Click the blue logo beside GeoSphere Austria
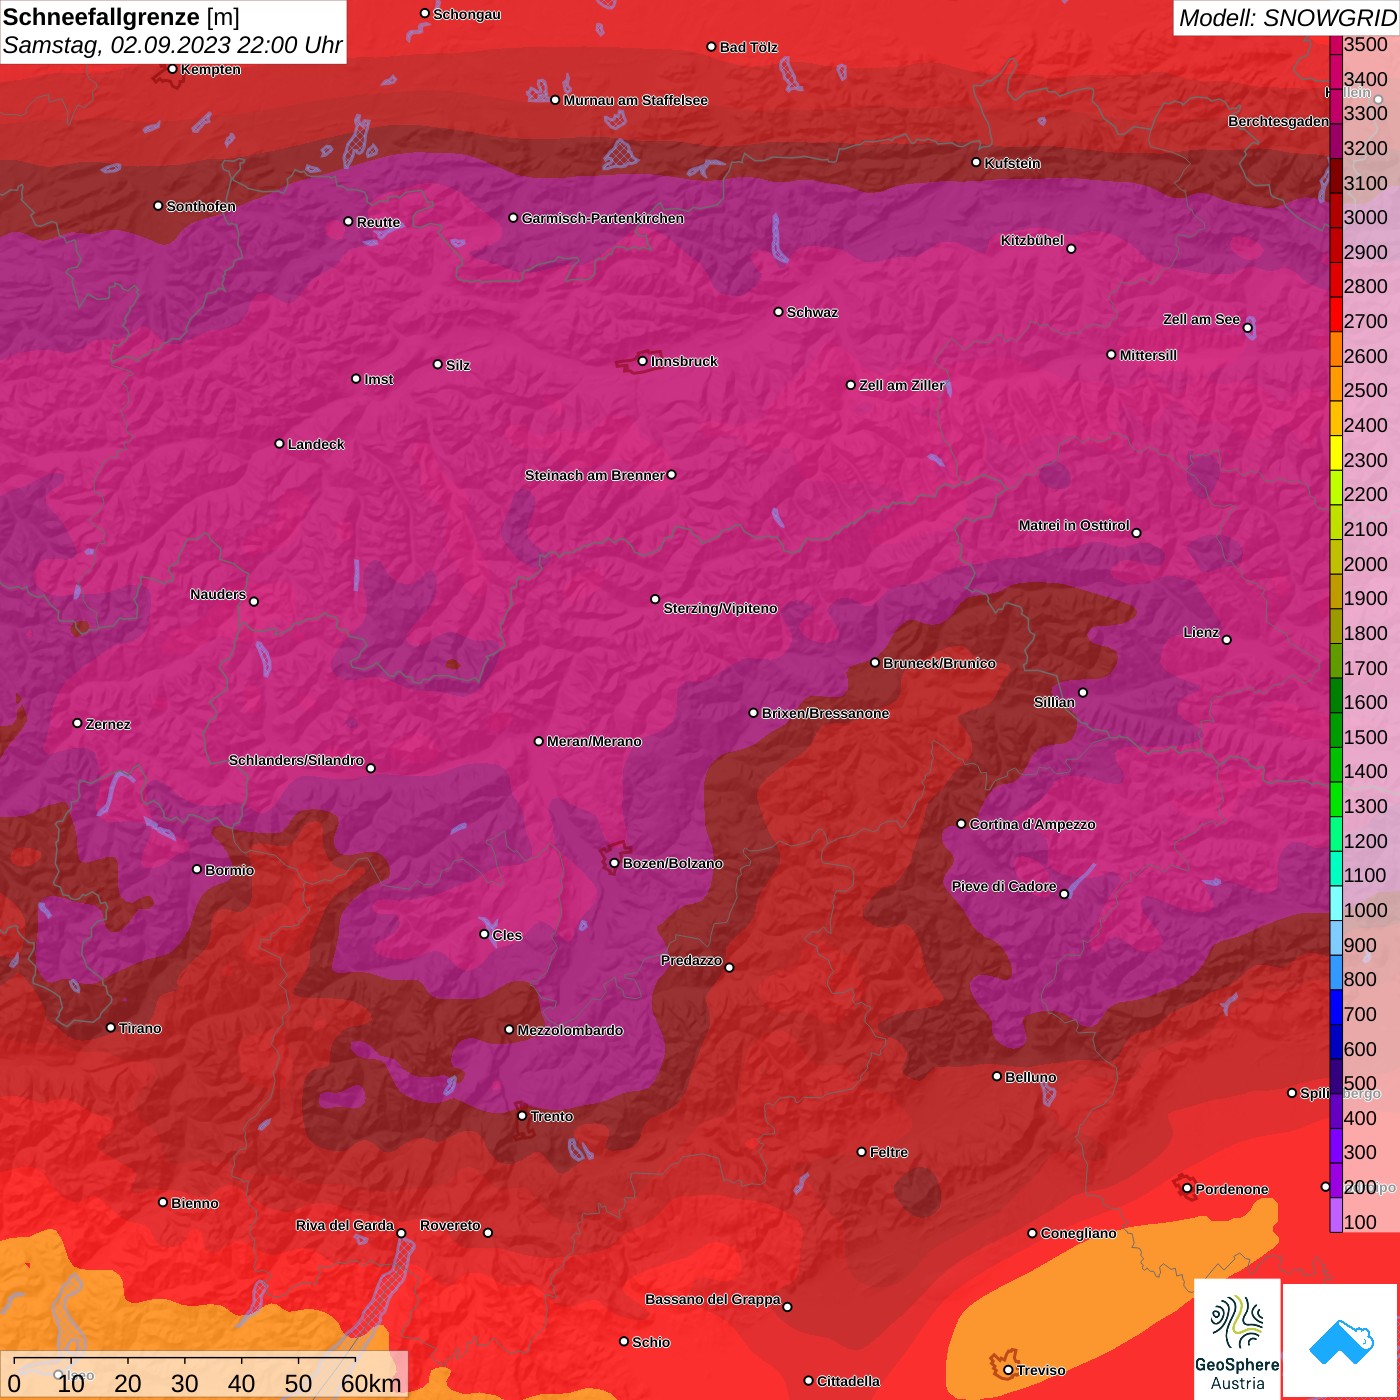Screen dimensions: 1400x1400 [x=1341, y=1340]
